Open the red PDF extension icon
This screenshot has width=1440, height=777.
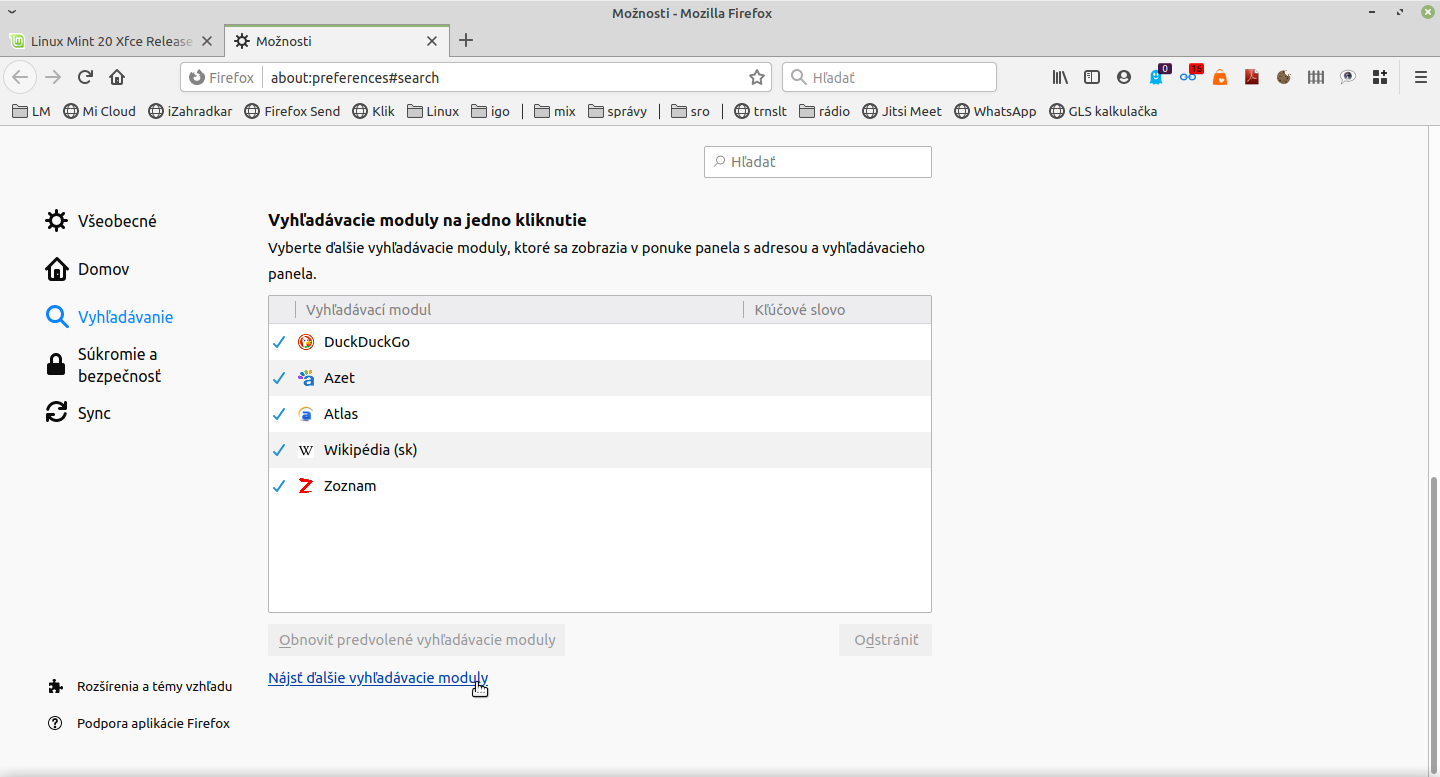(x=1251, y=77)
